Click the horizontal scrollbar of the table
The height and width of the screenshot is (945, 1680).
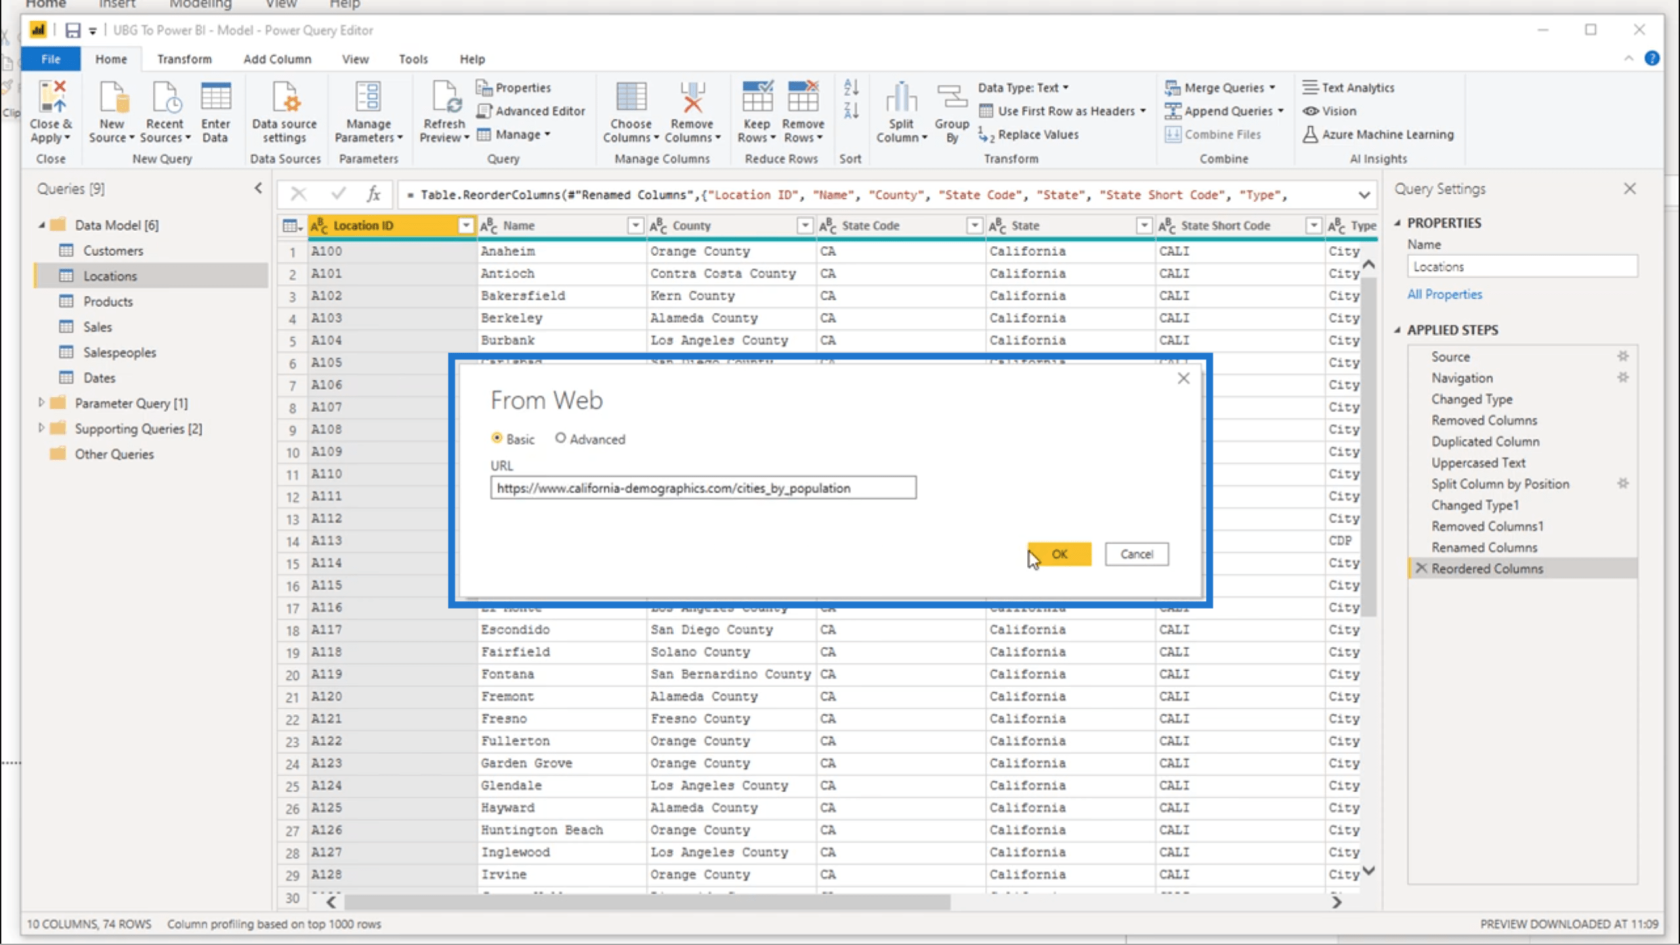tap(646, 902)
